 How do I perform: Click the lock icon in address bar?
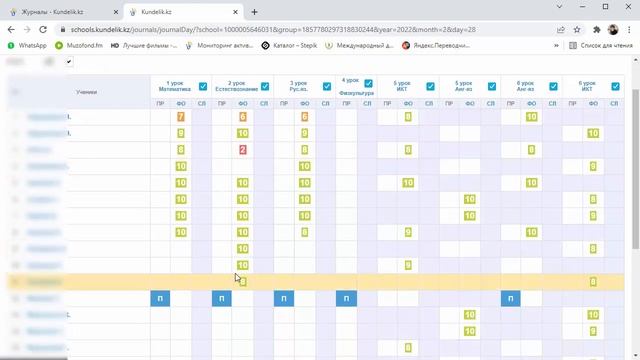(62, 29)
